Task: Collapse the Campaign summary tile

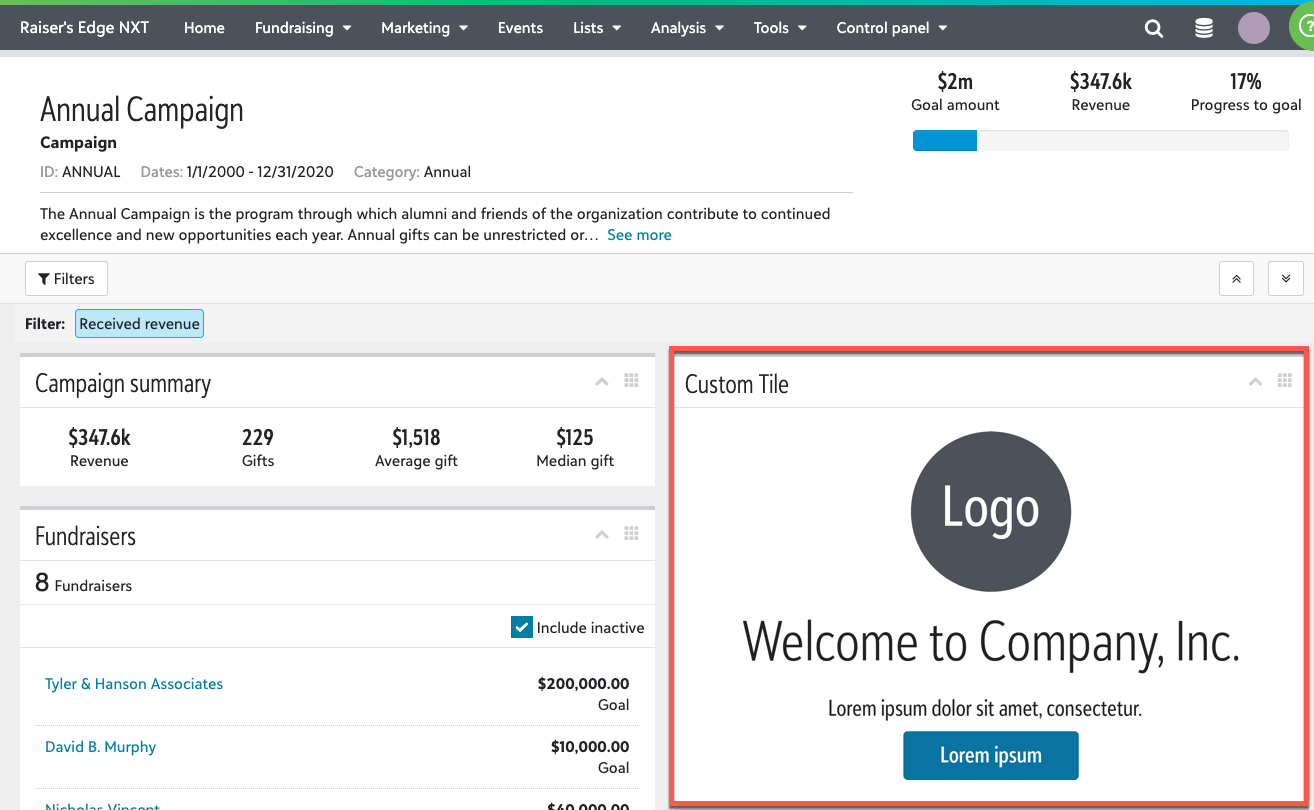Action: pos(602,382)
